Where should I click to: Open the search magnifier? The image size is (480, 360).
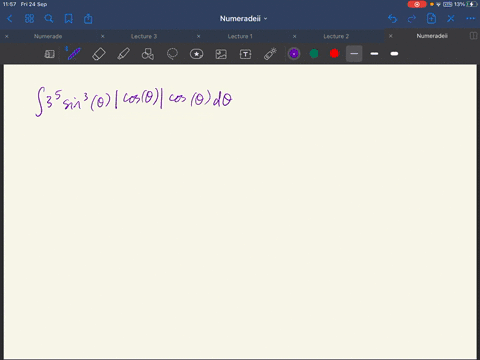[49, 19]
